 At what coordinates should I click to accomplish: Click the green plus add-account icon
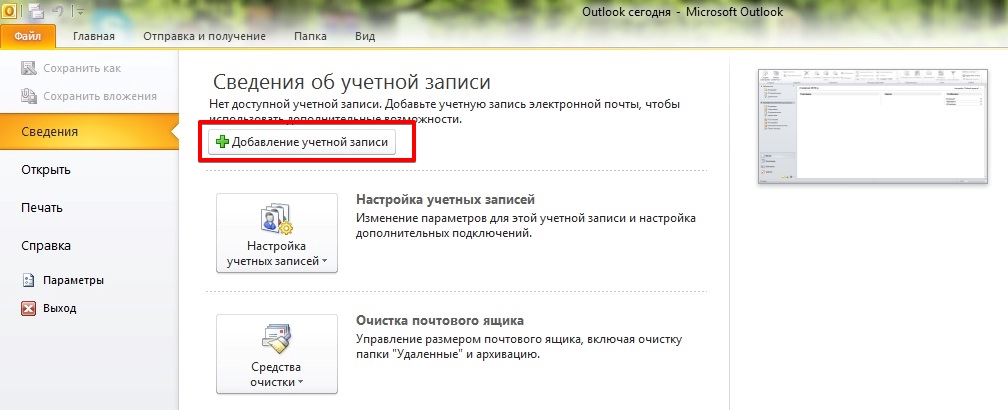coord(222,142)
